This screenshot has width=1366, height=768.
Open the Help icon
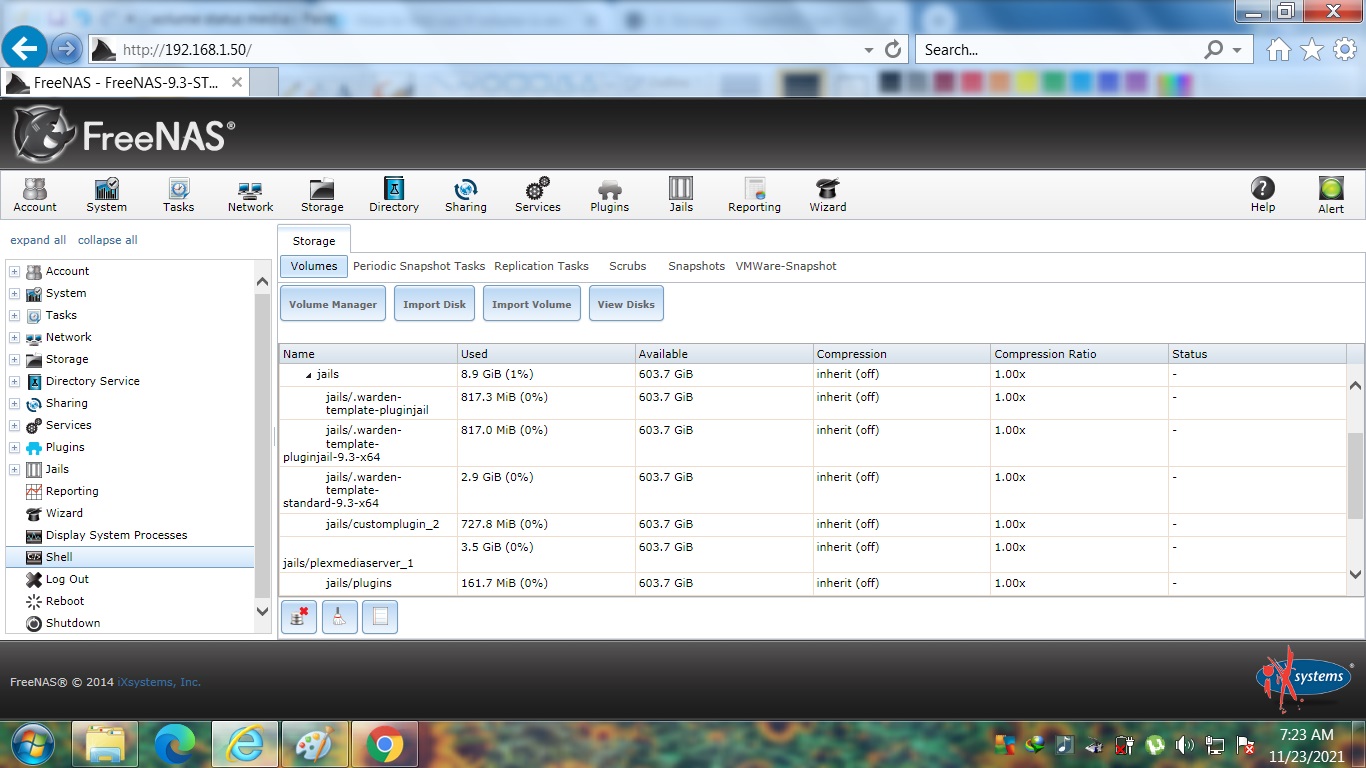click(1263, 195)
